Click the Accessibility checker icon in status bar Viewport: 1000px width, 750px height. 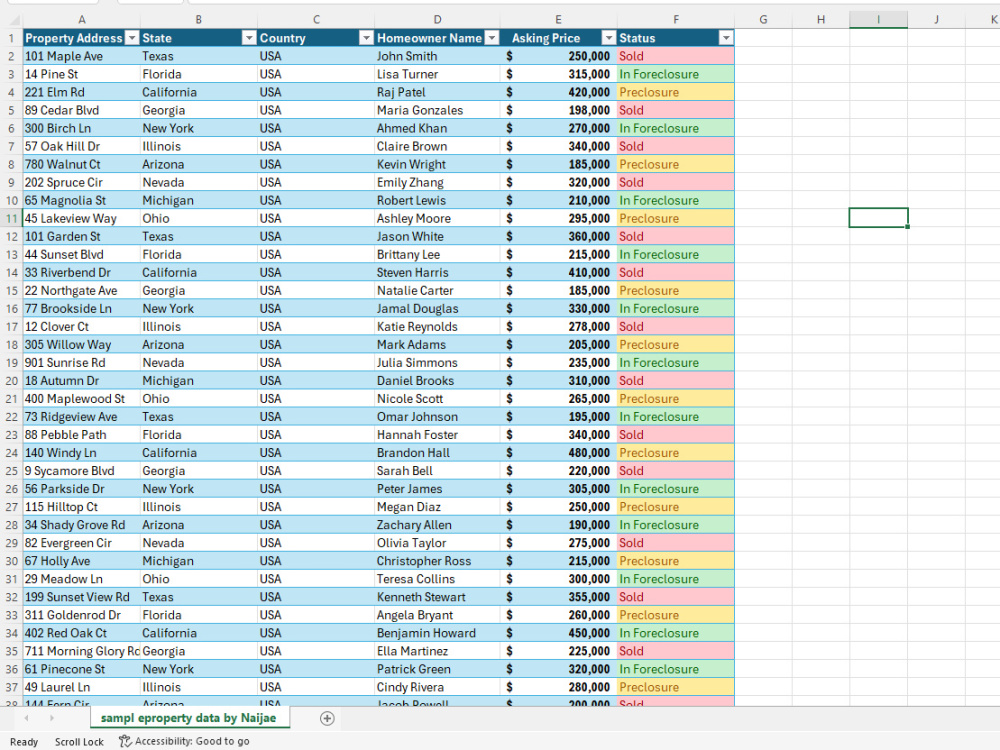click(x=125, y=741)
